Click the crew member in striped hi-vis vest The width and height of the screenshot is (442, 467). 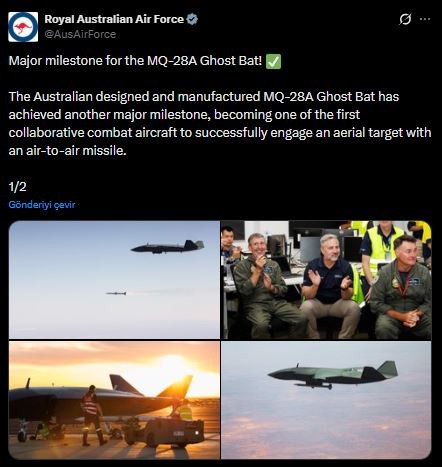[91, 414]
